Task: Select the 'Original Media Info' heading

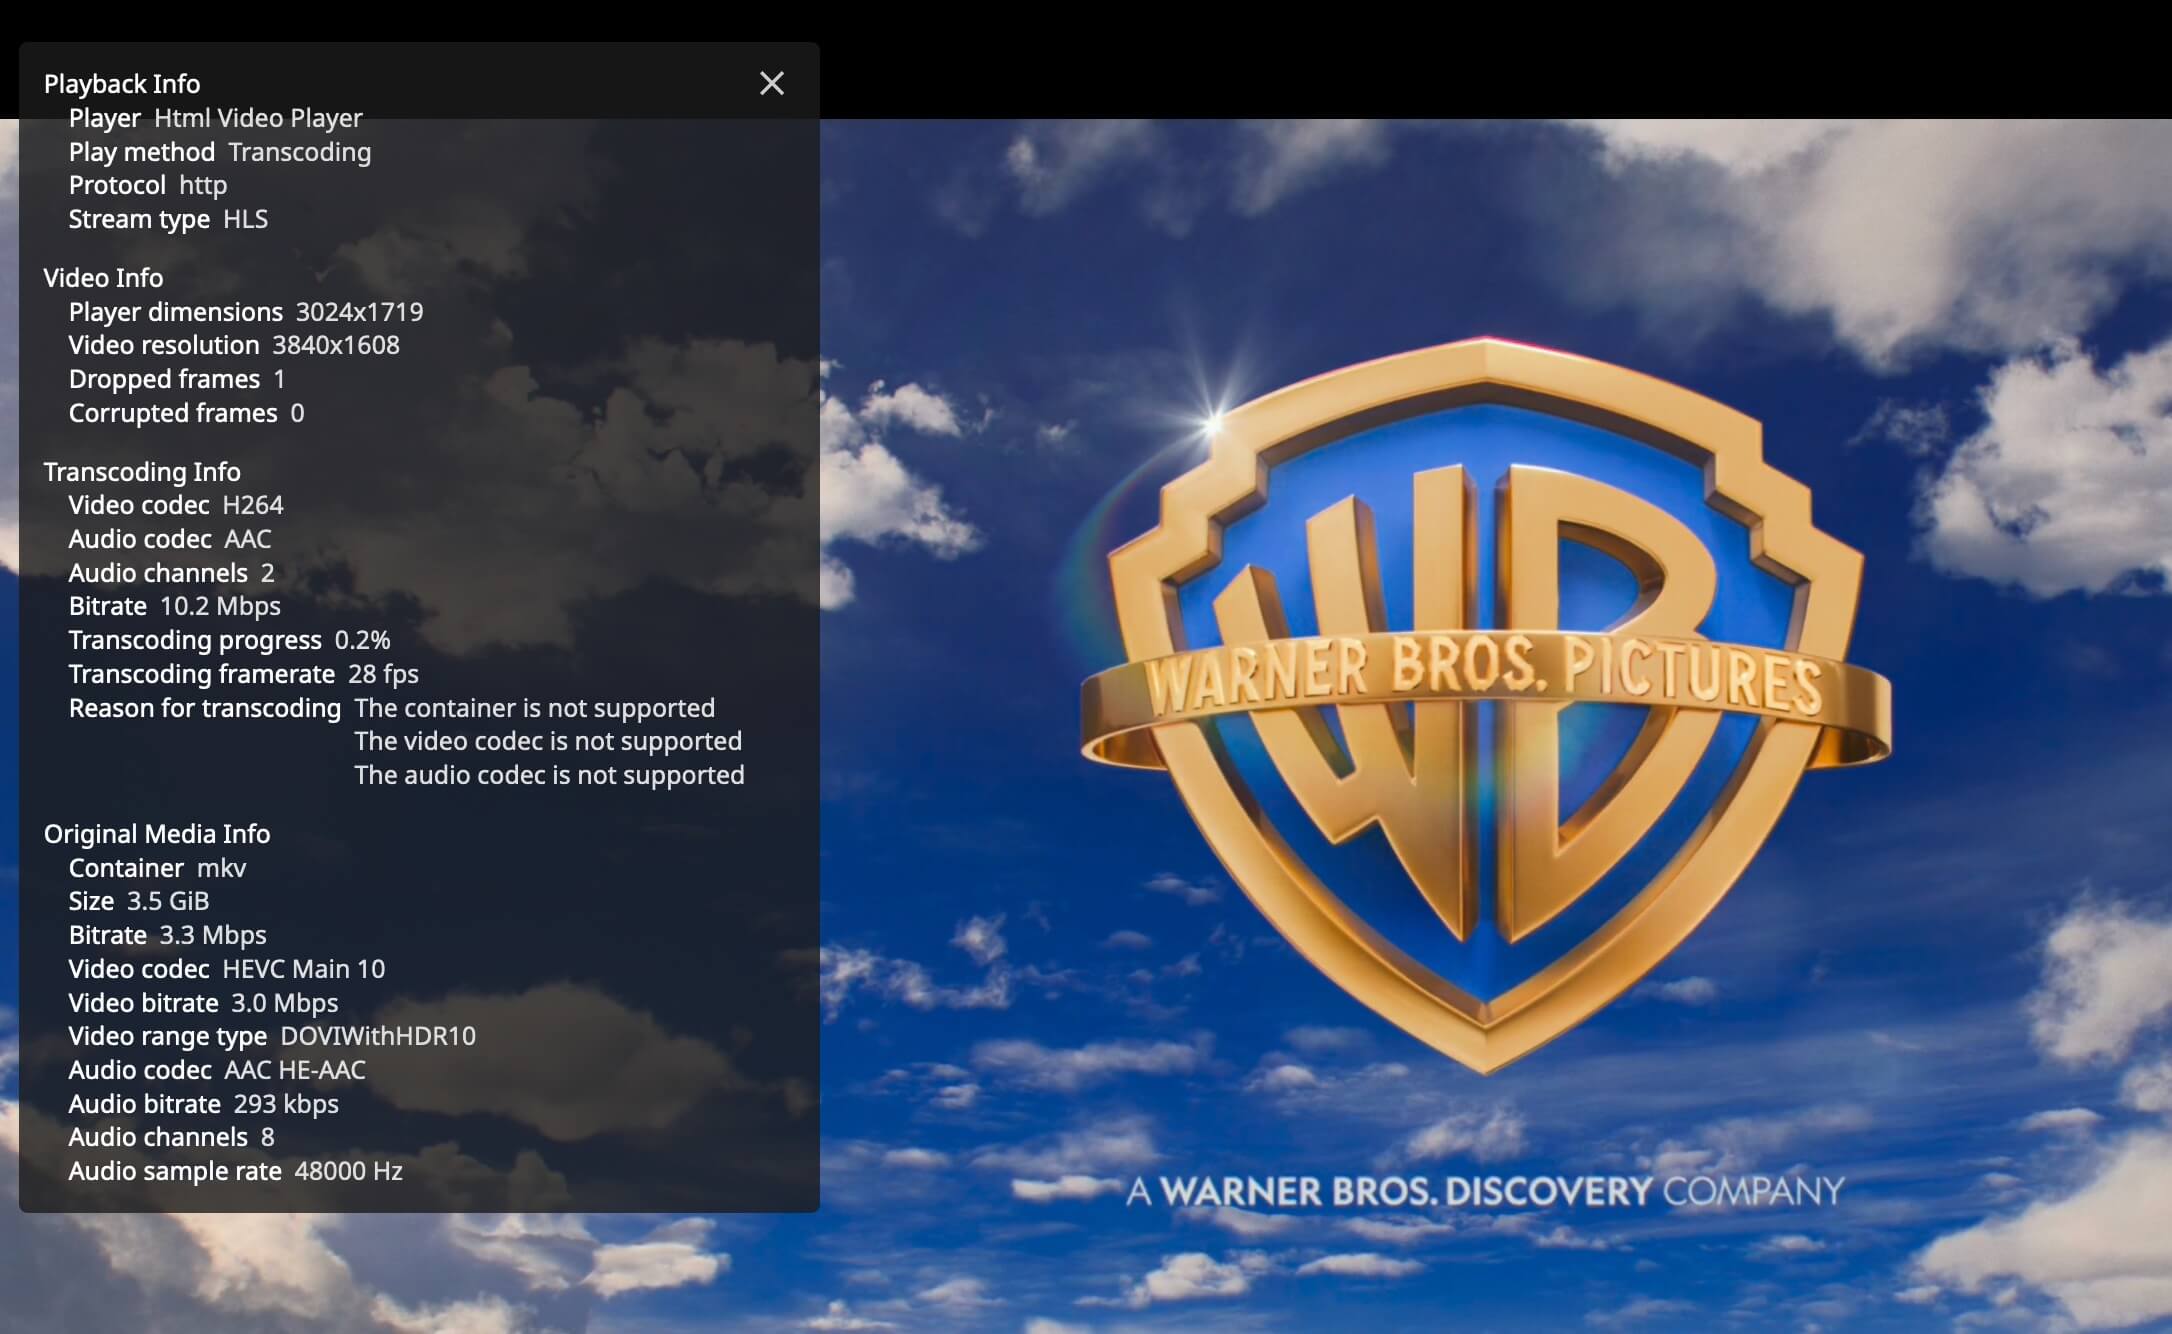Action: (x=157, y=834)
